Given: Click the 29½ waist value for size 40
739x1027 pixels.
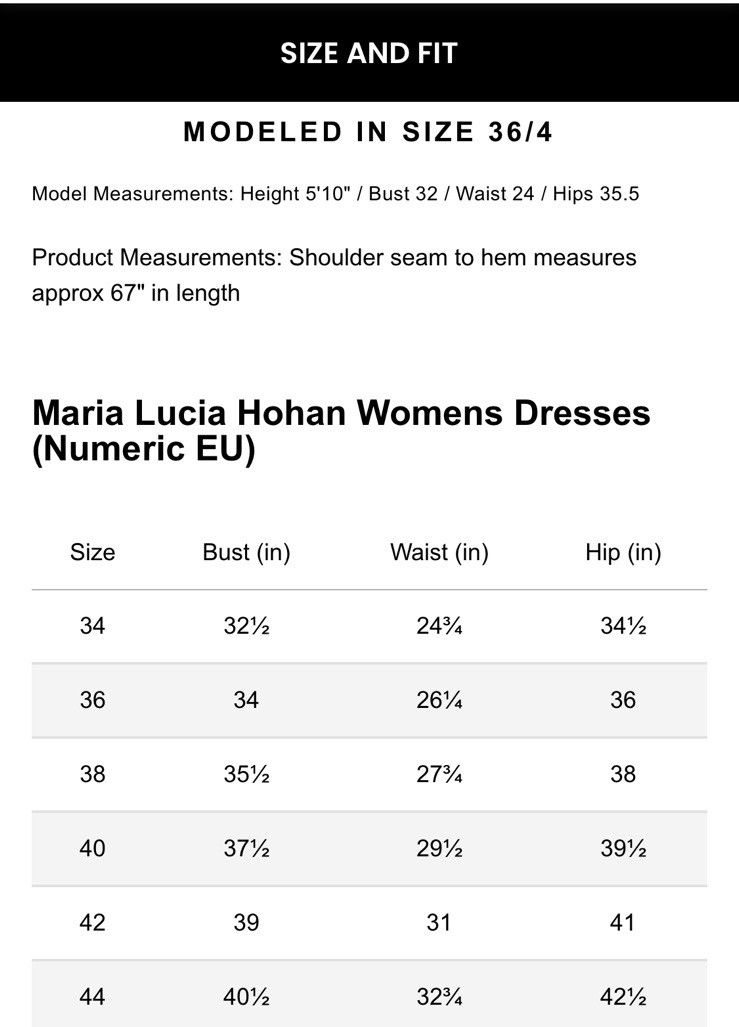Looking at the screenshot, I should click(x=439, y=848).
